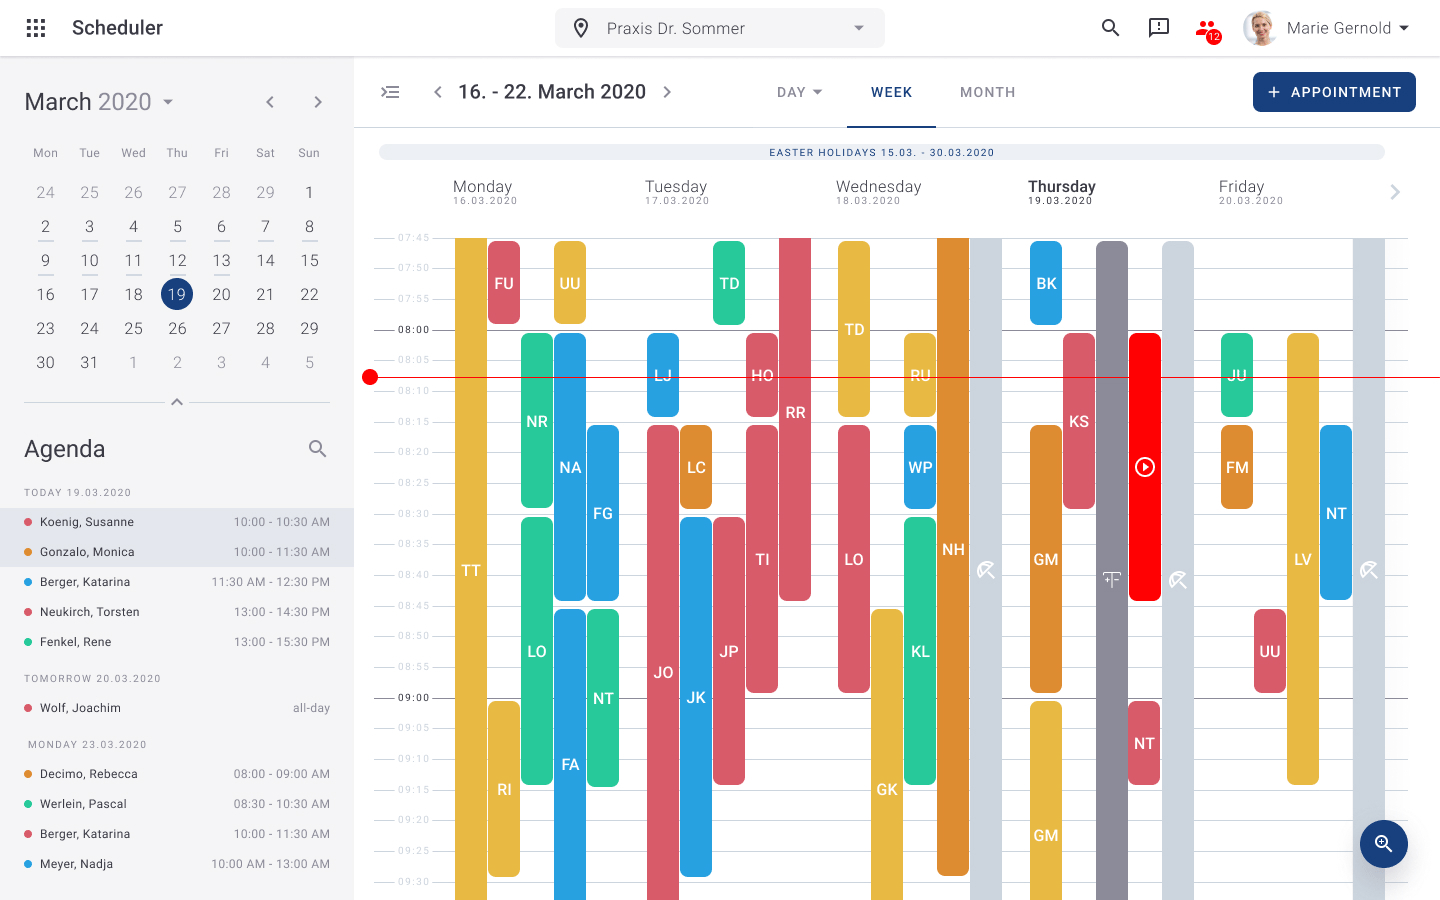Open the apps grid menu

tap(36, 28)
